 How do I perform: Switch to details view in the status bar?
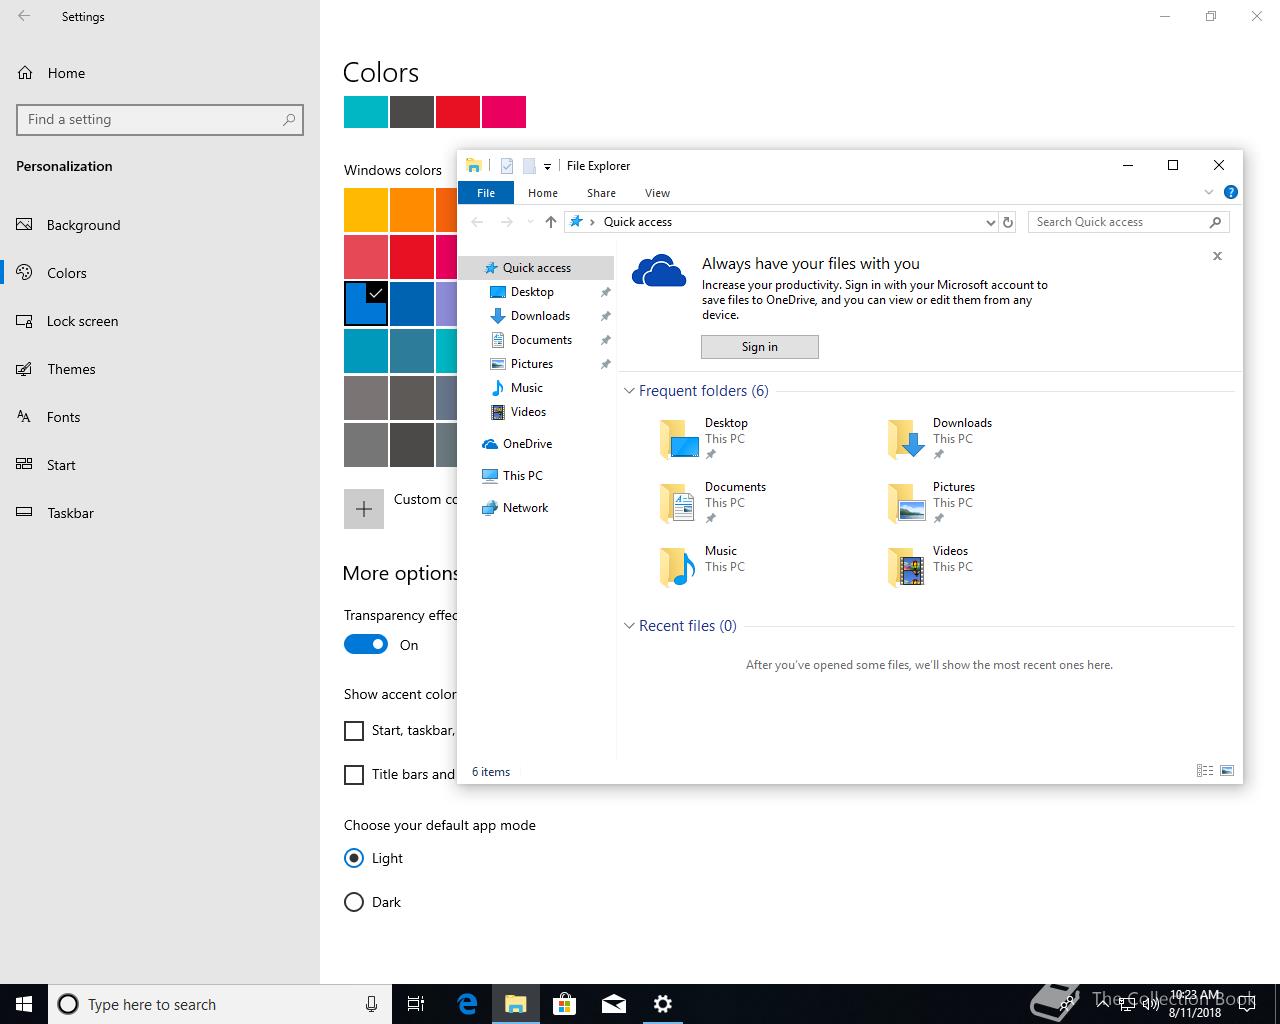[x=1205, y=771]
